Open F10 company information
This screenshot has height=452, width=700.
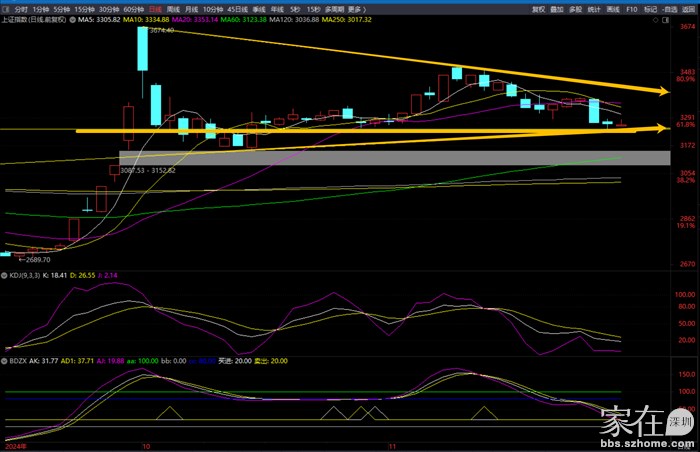(630, 6)
